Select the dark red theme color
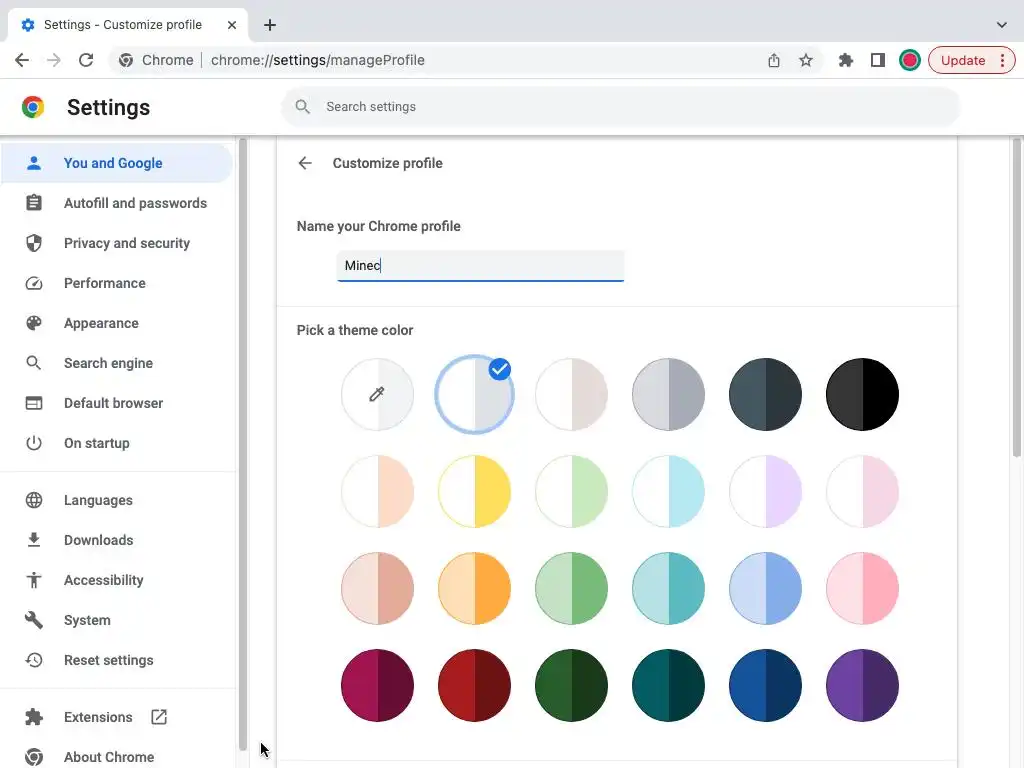Screen dimensions: 1024x768 point(475,685)
